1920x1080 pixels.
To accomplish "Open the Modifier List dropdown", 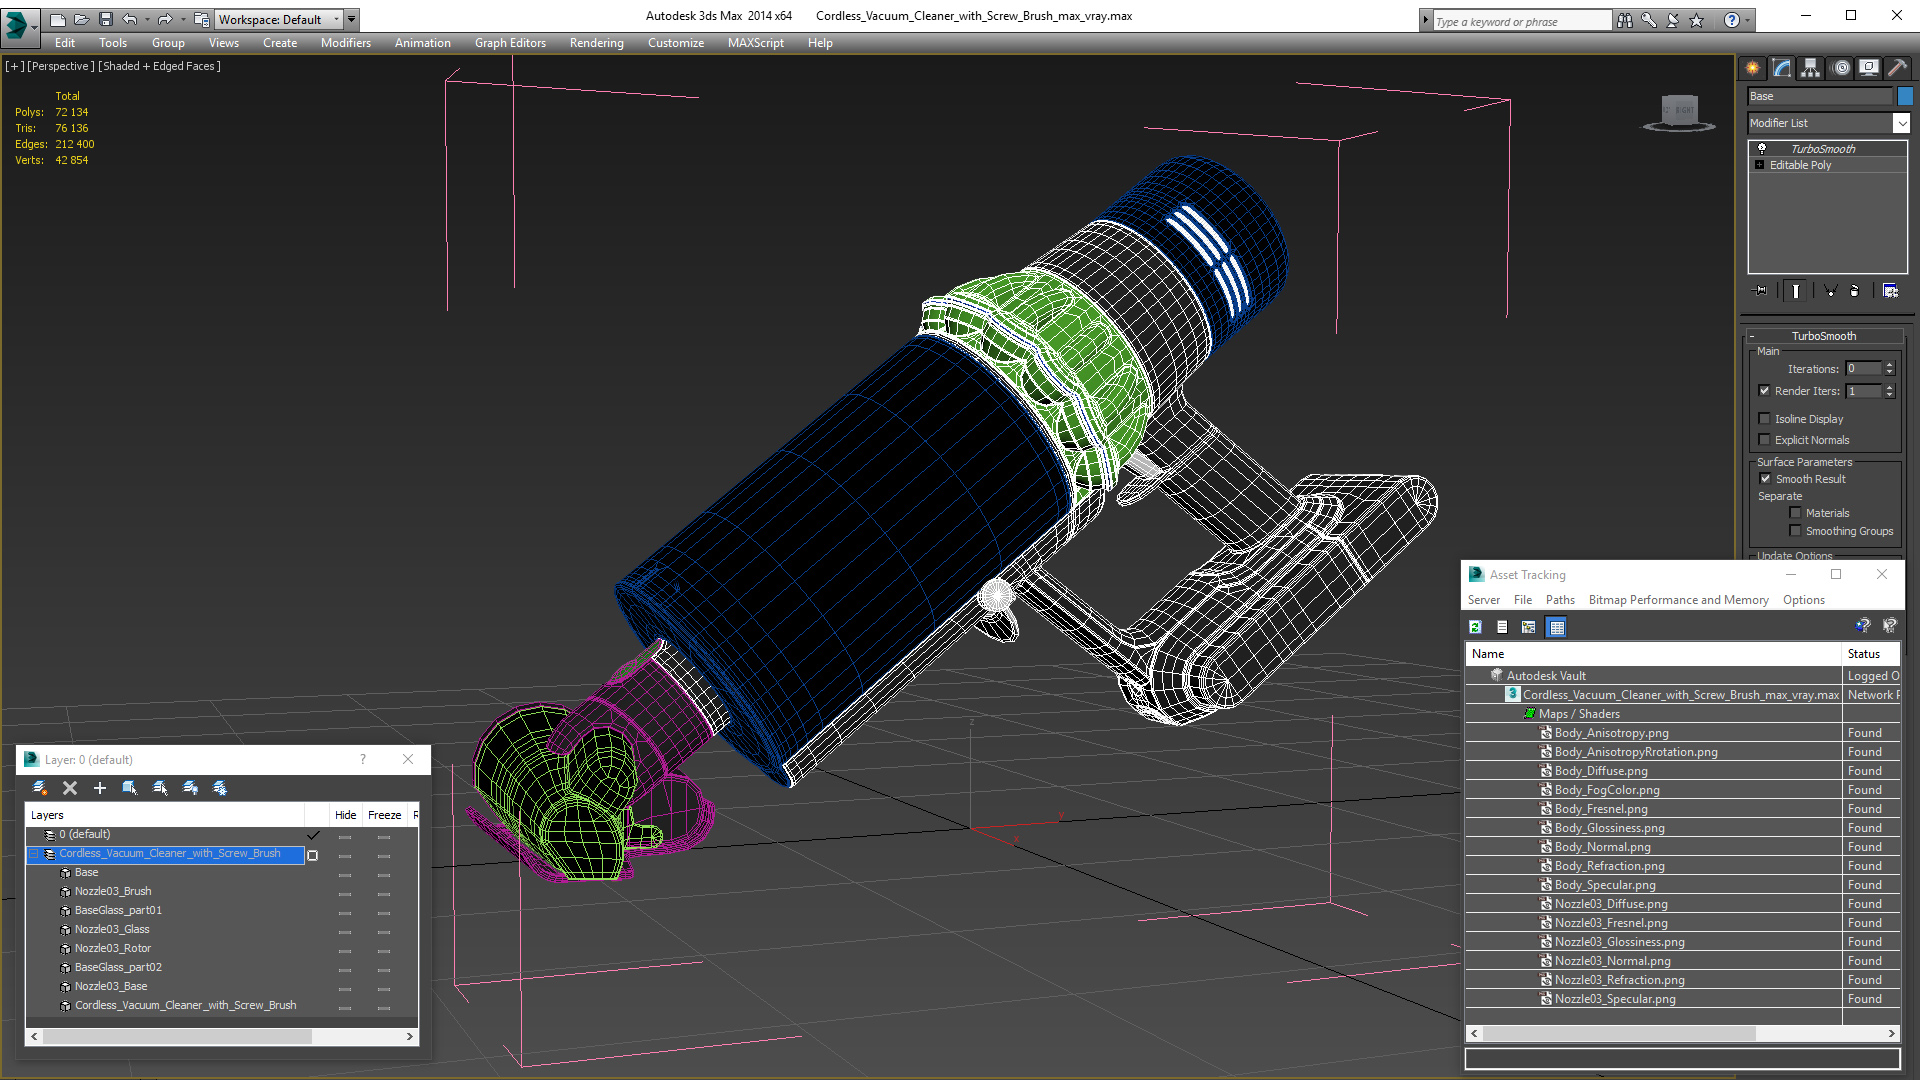I will (1901, 123).
